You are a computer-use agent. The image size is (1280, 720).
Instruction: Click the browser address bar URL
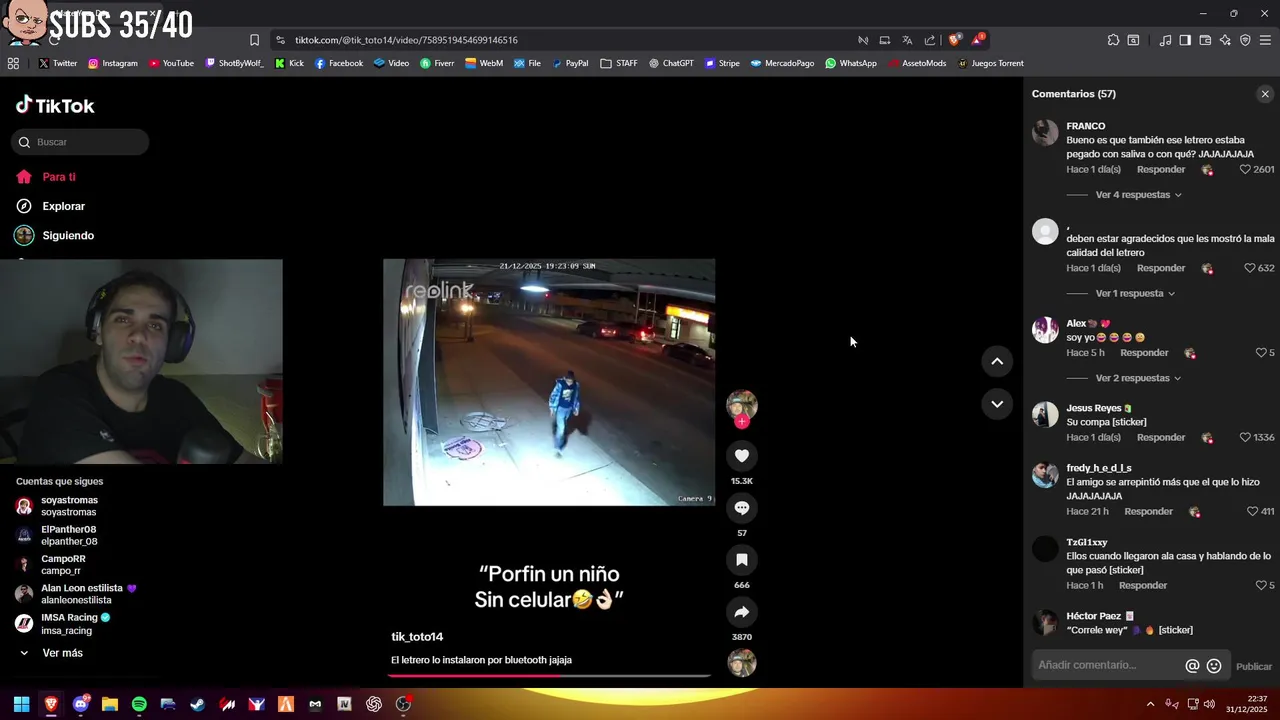tap(406, 40)
